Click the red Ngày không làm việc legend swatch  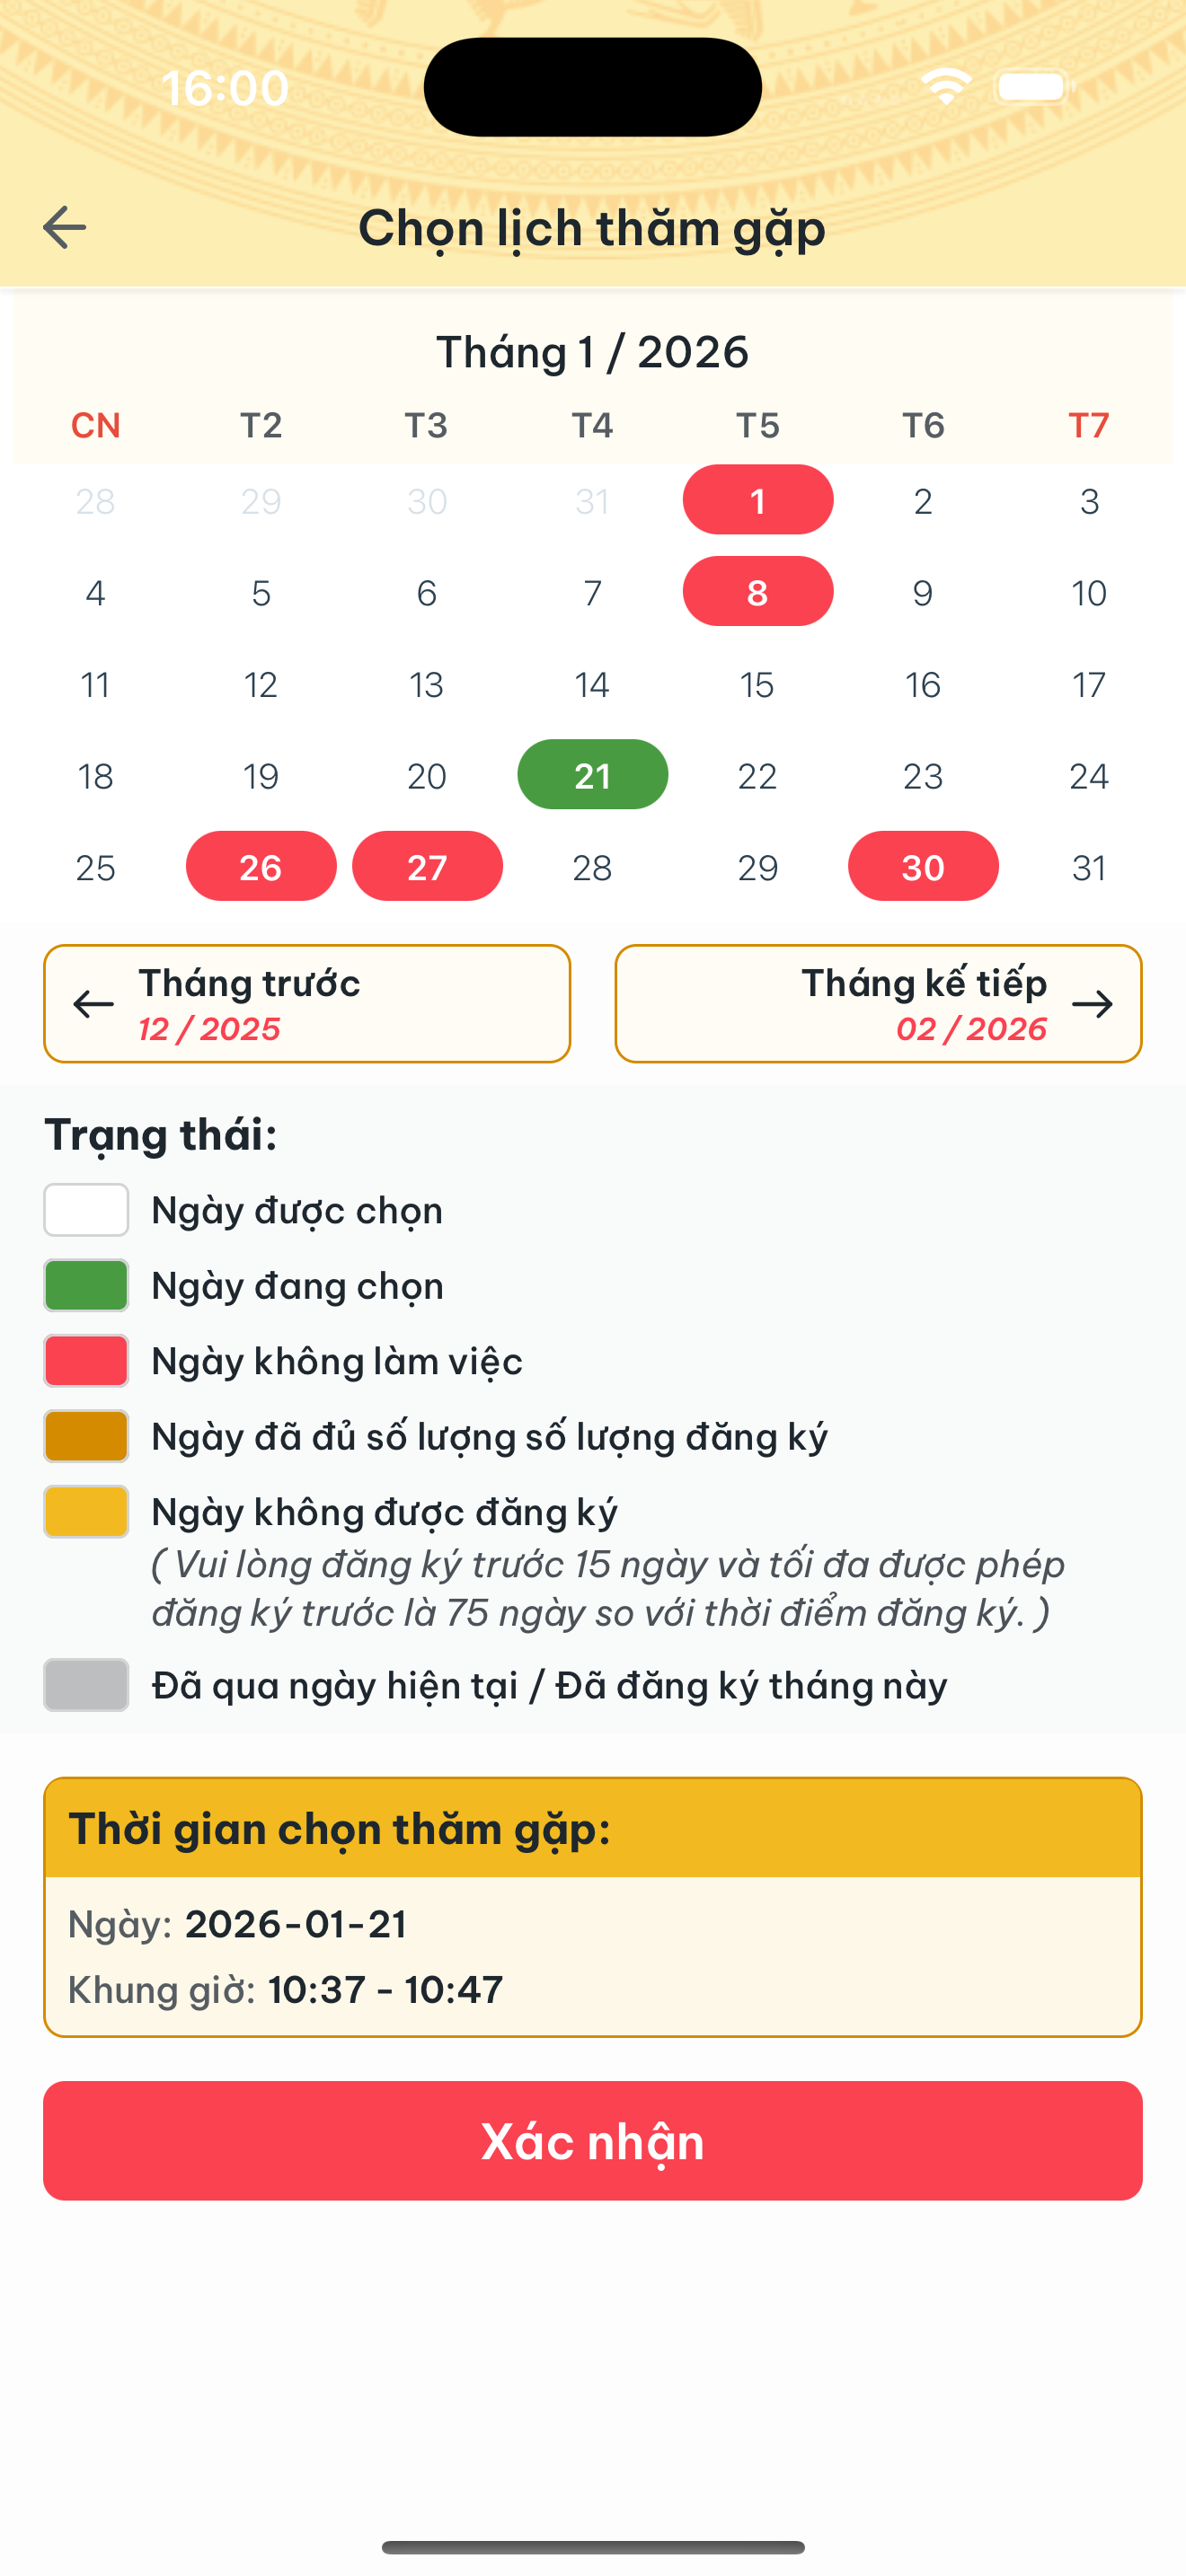pos(86,1360)
